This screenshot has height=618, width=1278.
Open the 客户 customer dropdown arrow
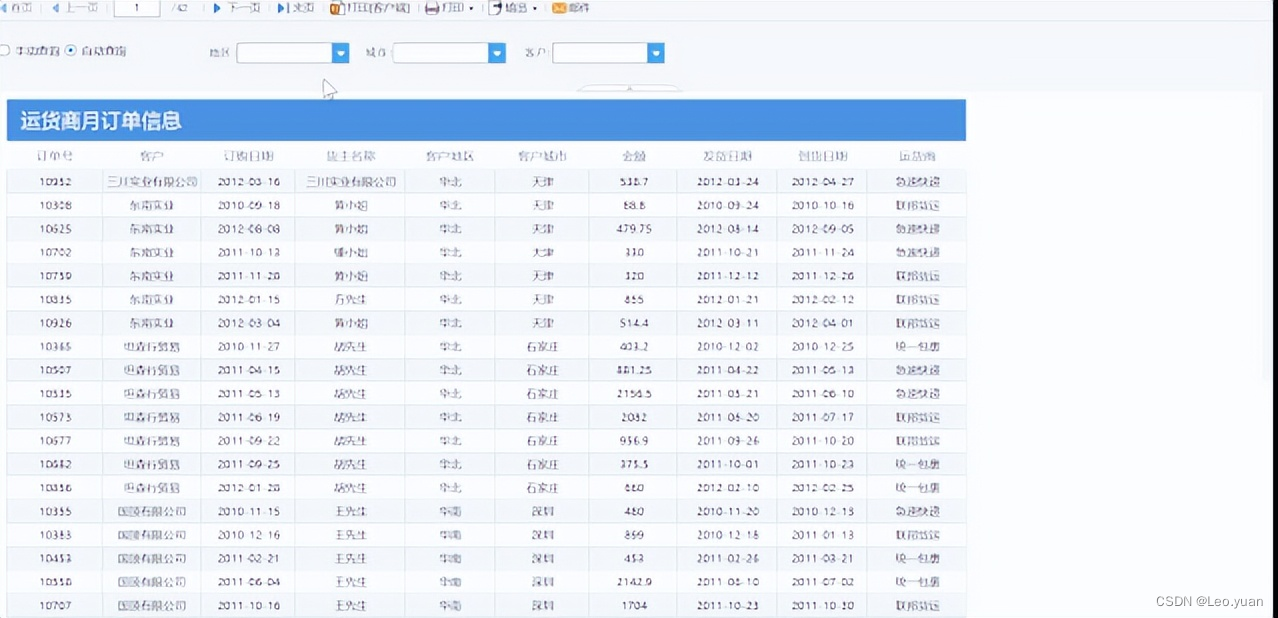pos(656,53)
